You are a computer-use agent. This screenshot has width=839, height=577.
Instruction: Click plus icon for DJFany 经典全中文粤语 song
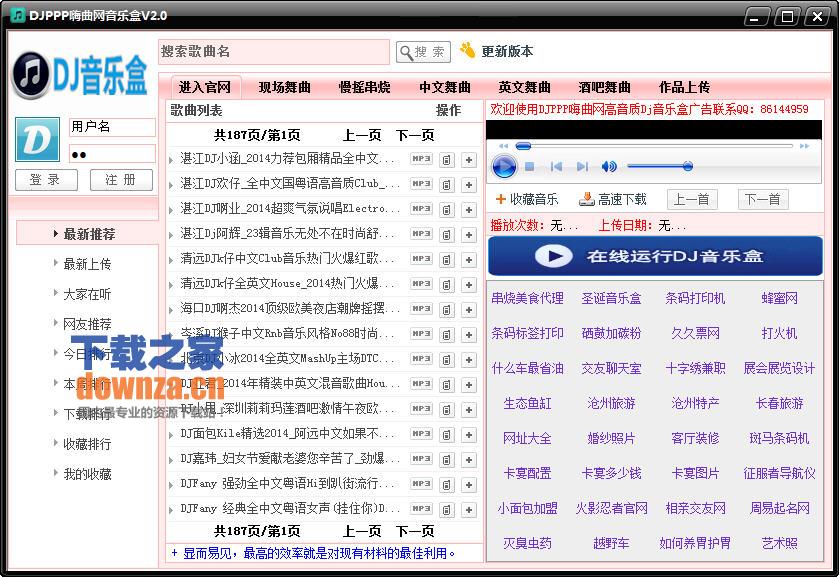click(469, 509)
